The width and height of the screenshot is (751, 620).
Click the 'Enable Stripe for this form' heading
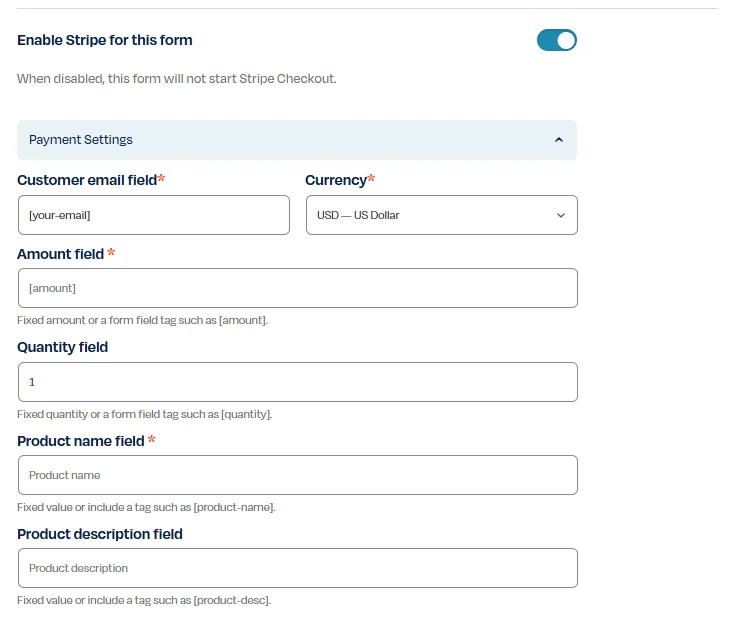pyautogui.click(x=105, y=40)
